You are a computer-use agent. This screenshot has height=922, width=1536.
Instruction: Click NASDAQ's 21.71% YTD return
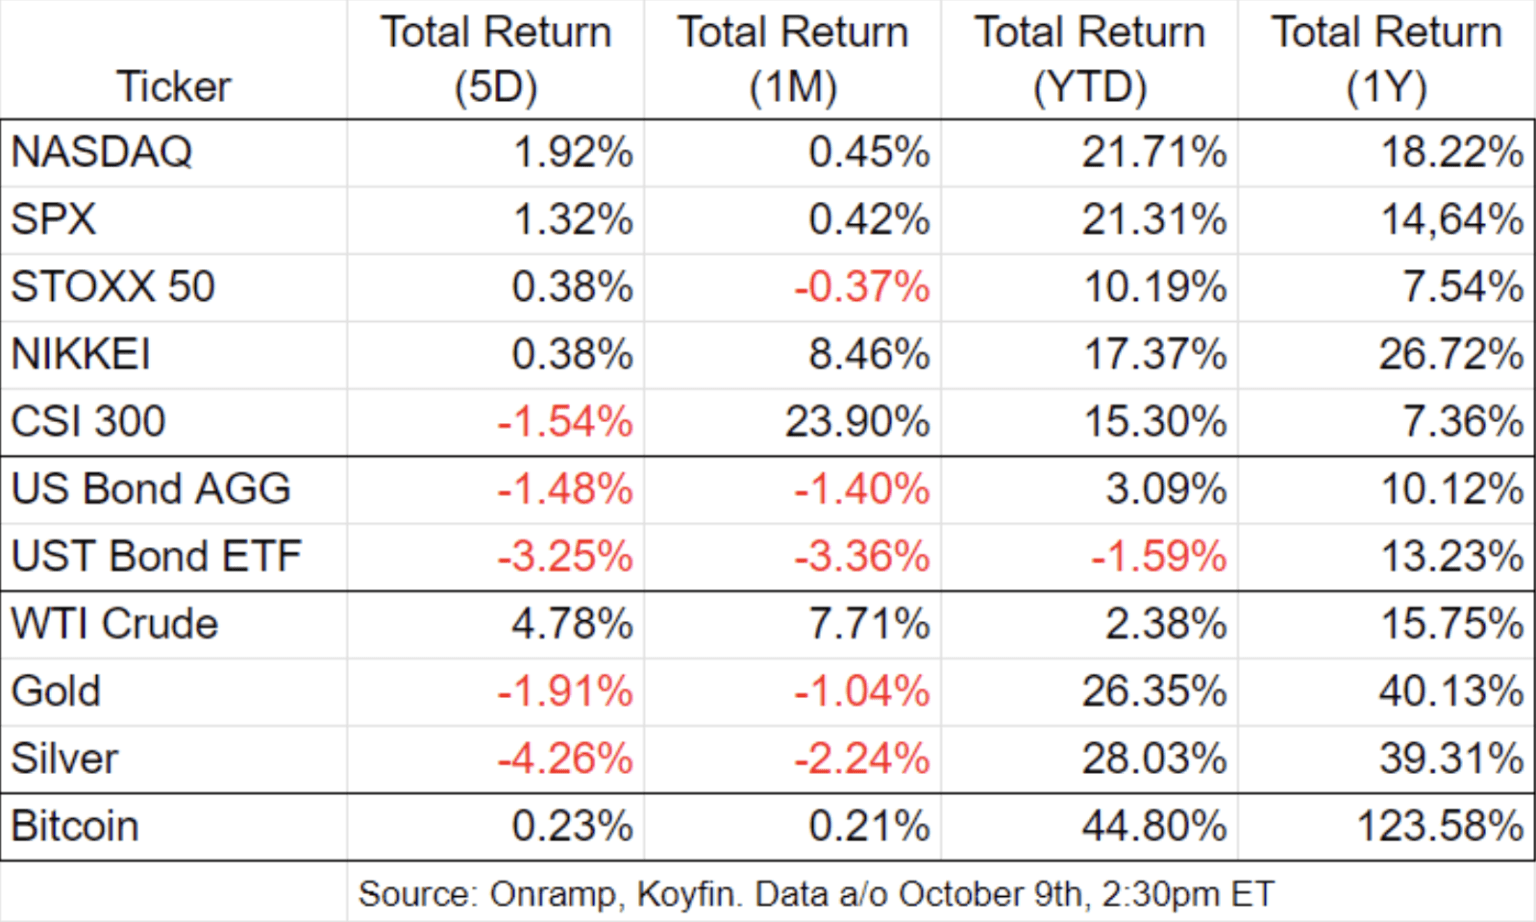pyautogui.click(x=1154, y=152)
